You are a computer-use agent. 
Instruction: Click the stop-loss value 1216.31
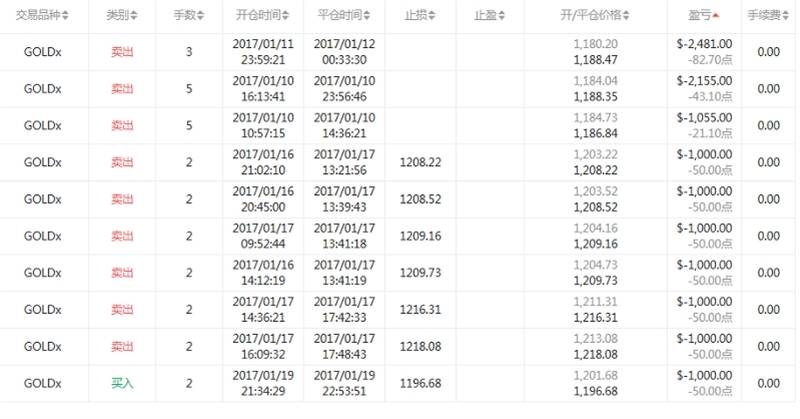[420, 310]
